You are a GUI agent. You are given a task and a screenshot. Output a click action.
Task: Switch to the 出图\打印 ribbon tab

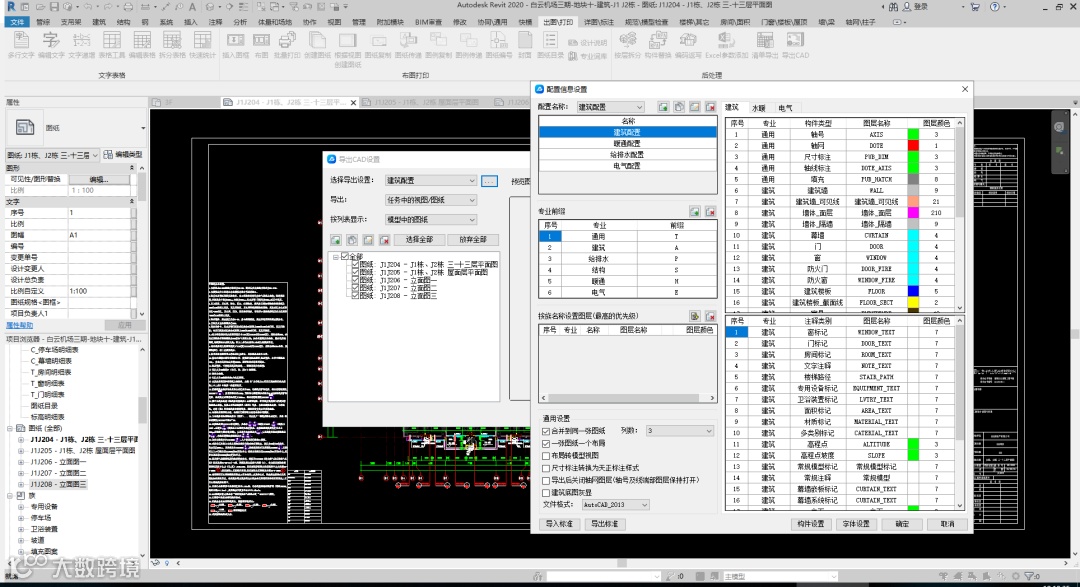[557, 22]
